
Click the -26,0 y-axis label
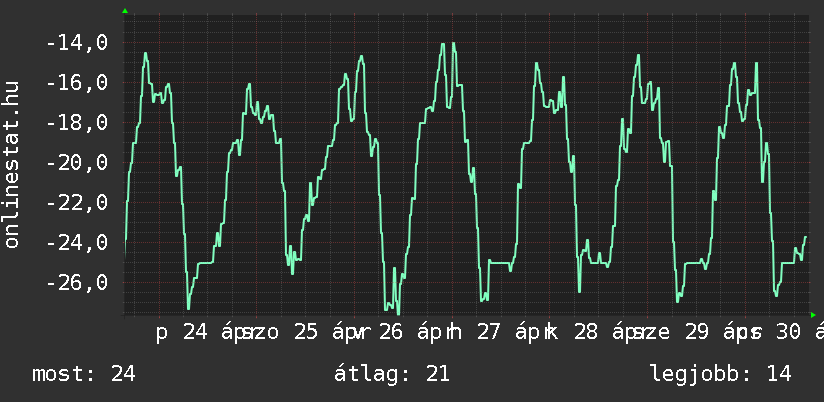pyautogui.click(x=76, y=283)
